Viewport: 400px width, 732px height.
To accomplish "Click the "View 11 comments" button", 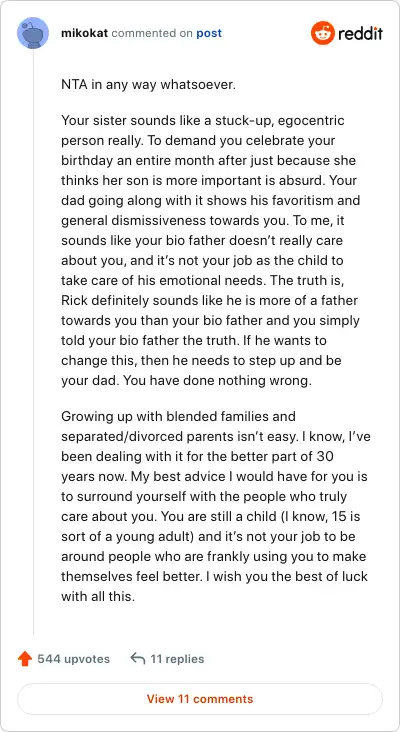I will click(200, 699).
